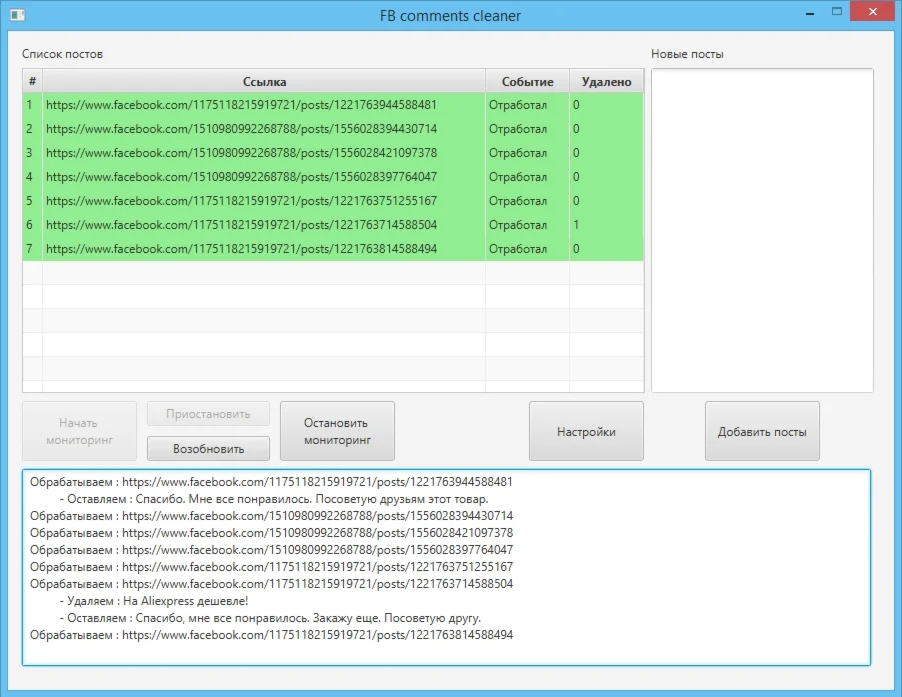
Task: Stop monitoring via Остановить мониторинг button
Action: [x=337, y=431]
